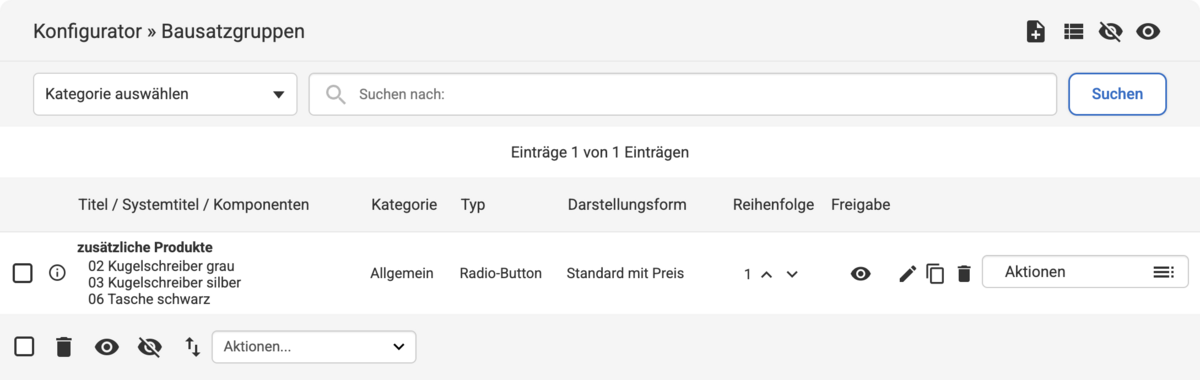The width and height of the screenshot is (1200, 380).
Task: Click the Konfigurator » Bausatzgruppen heading
Action: pyautogui.click(x=169, y=31)
